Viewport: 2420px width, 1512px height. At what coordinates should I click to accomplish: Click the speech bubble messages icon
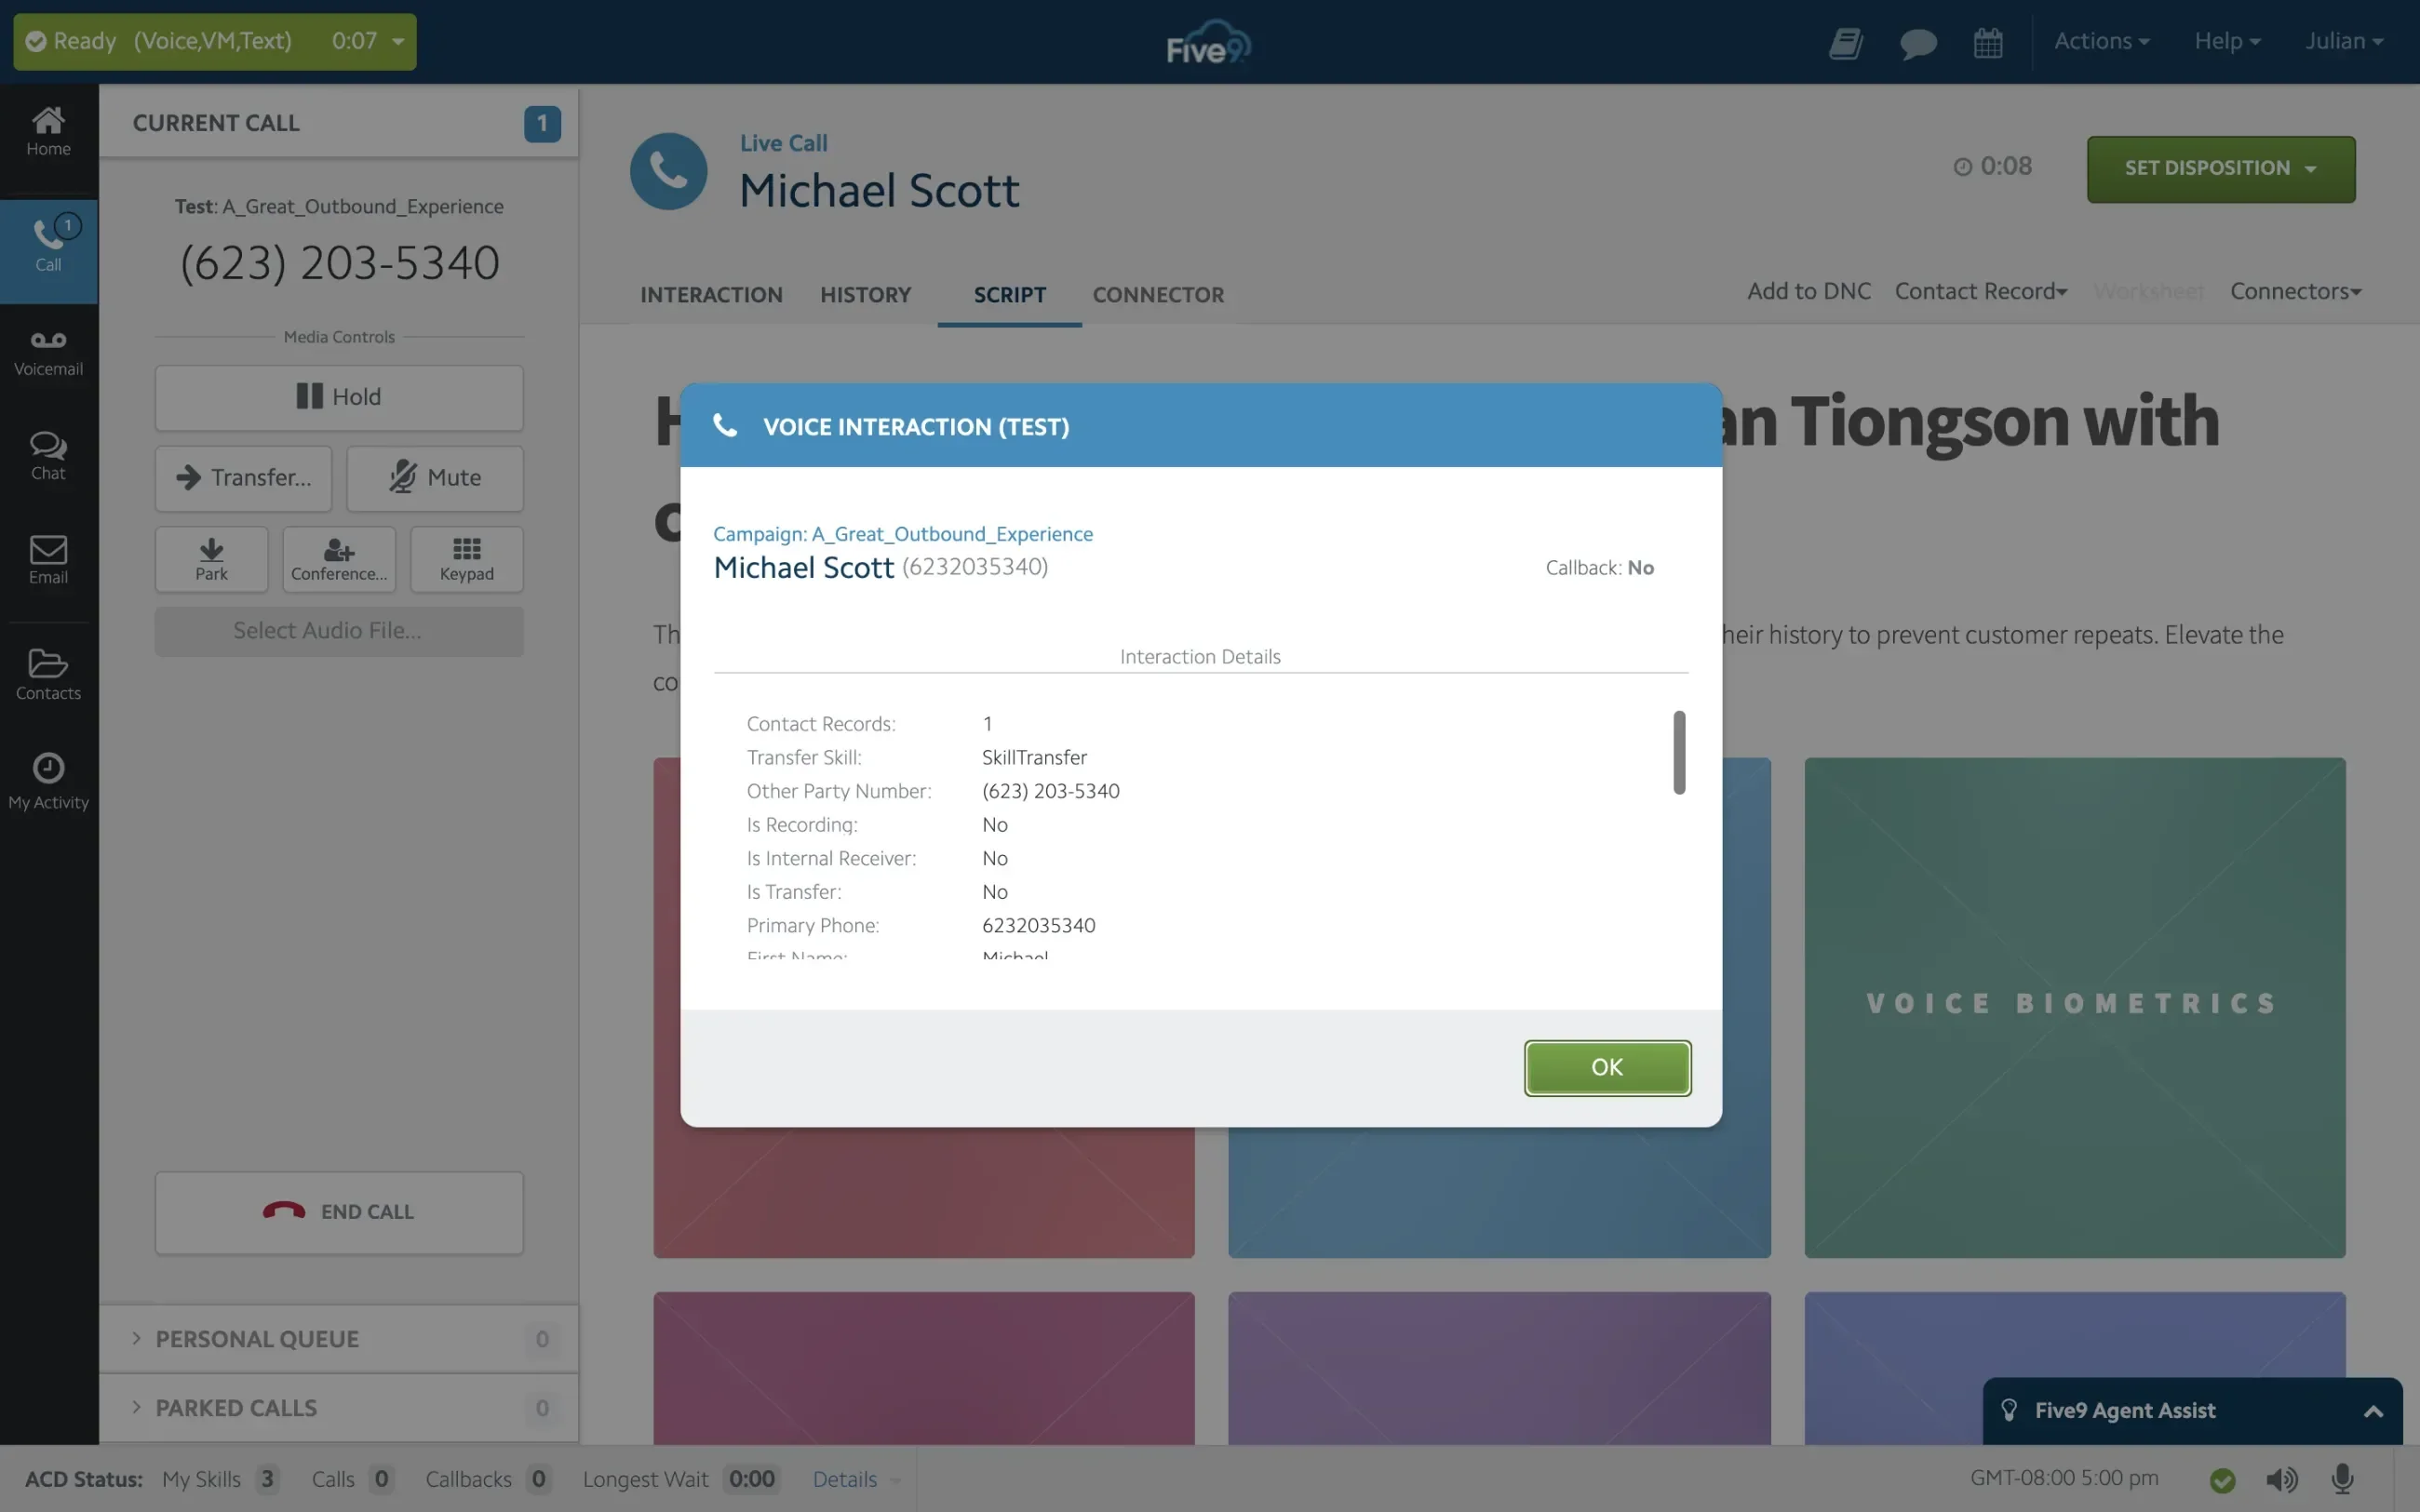(1917, 42)
